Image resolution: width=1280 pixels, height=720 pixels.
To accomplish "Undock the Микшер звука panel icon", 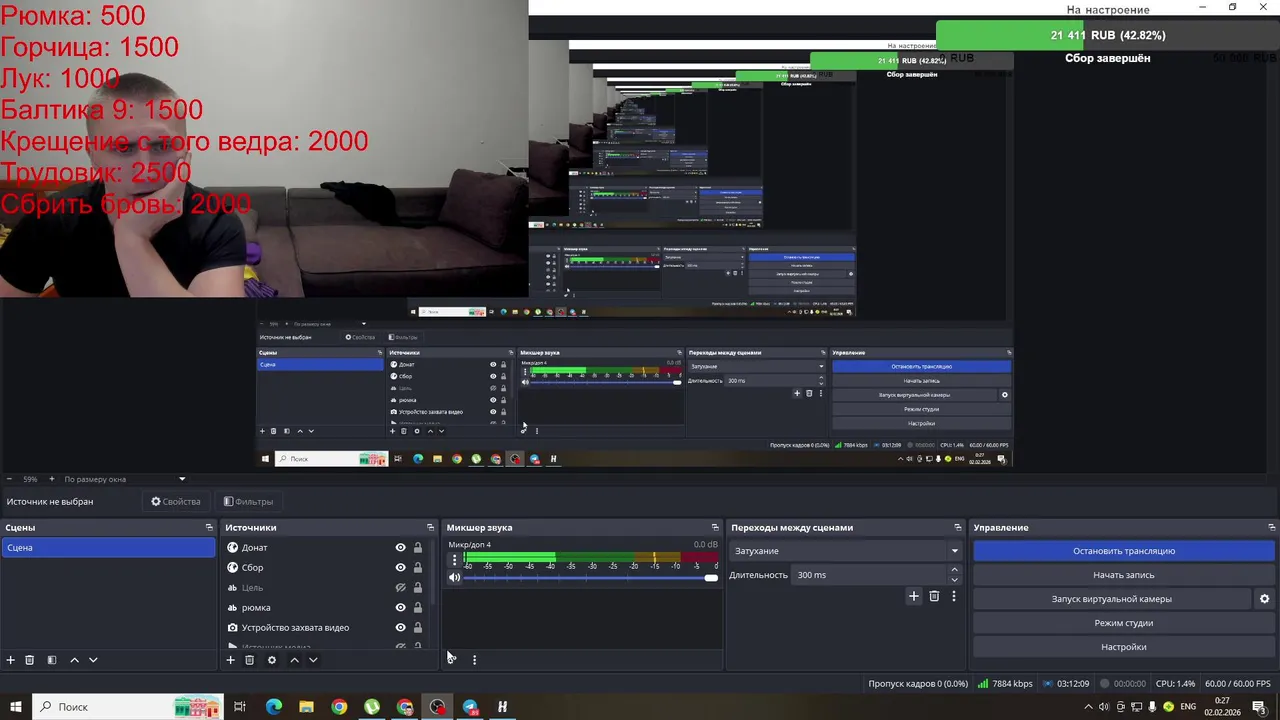I will tap(715, 527).
